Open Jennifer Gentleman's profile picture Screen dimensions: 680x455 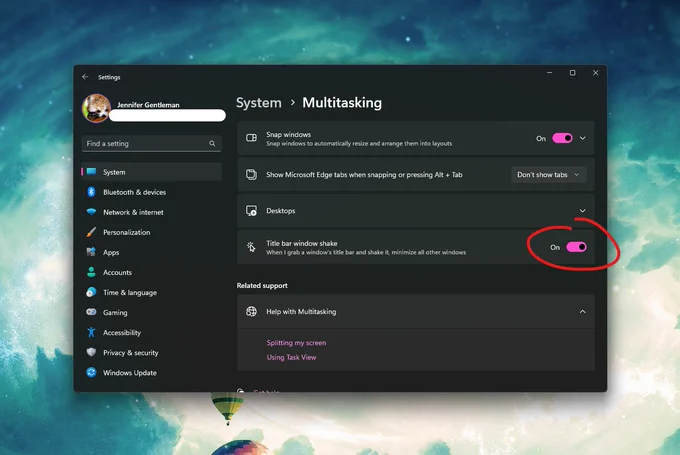(x=96, y=108)
